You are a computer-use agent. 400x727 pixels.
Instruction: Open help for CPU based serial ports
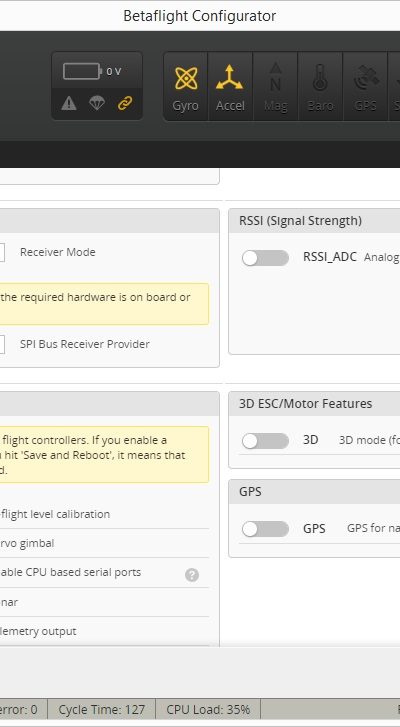click(x=192, y=575)
